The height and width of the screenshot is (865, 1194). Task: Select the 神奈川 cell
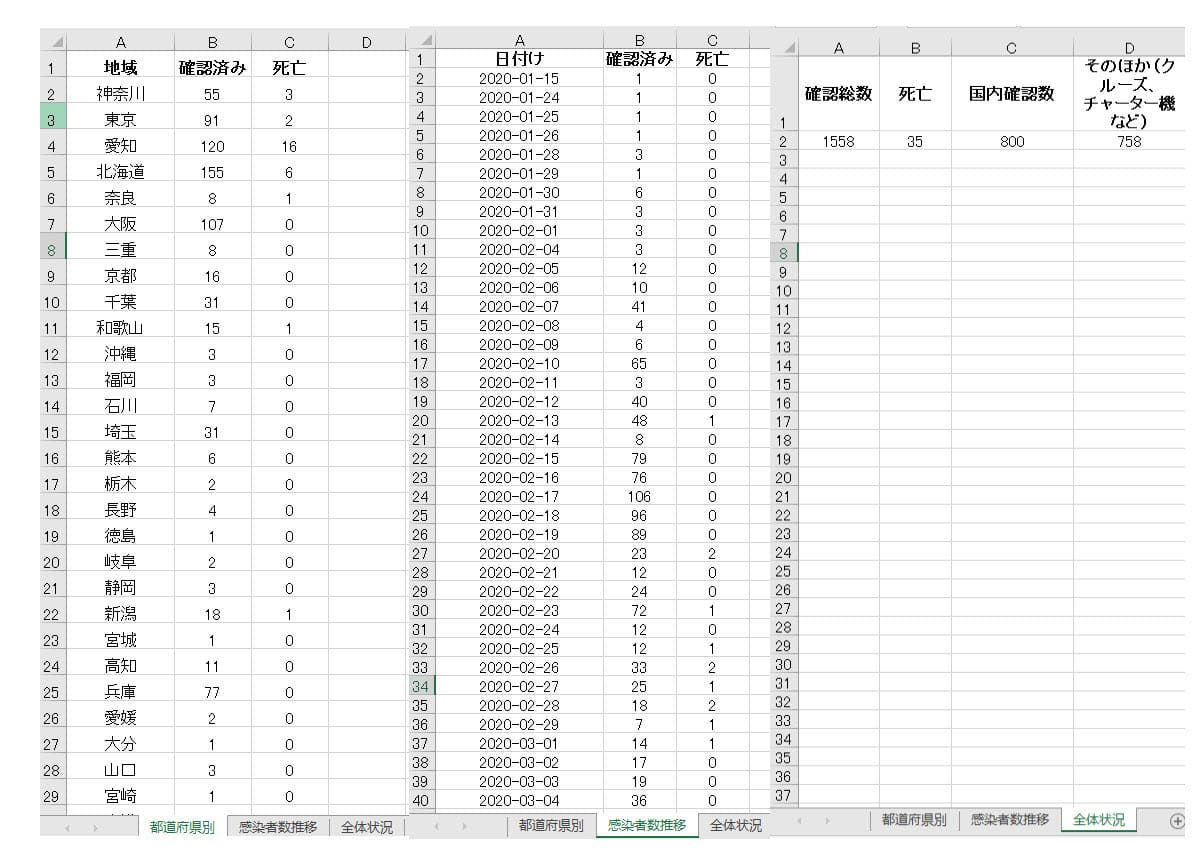pos(120,94)
